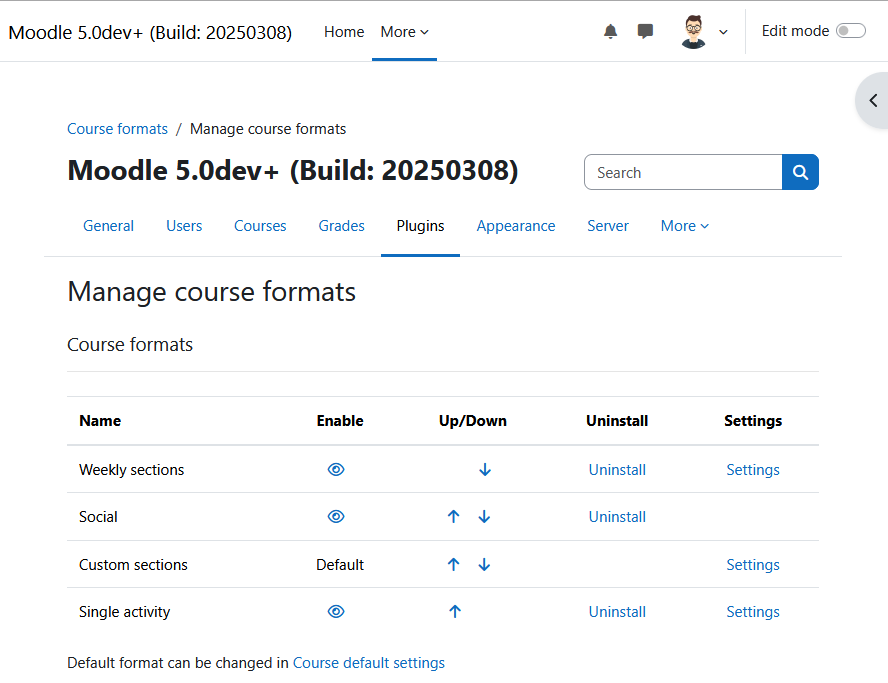Move Social format up with arrow
Viewport: 888px width, 683px height.
click(454, 516)
